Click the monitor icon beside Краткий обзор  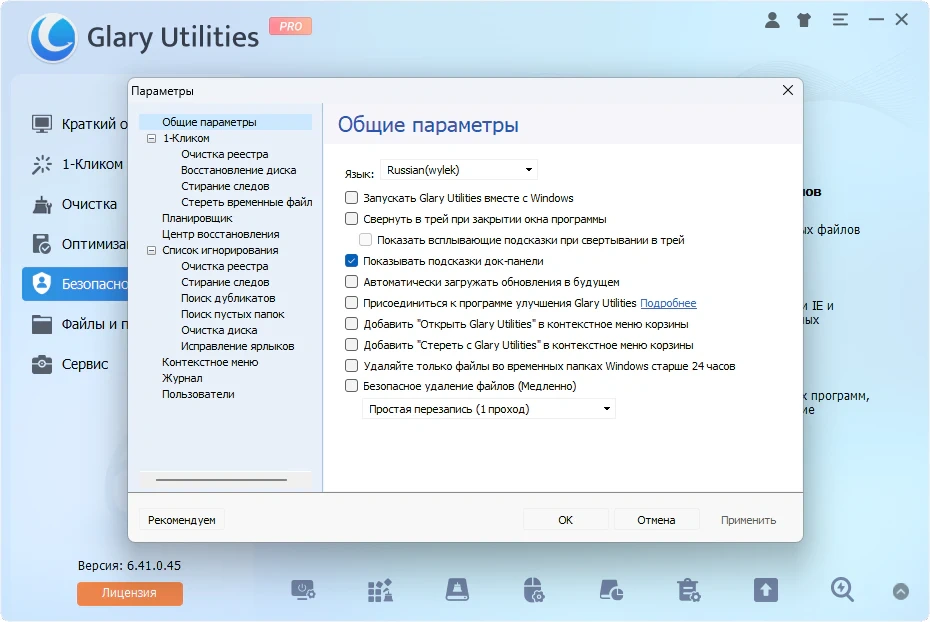point(42,124)
